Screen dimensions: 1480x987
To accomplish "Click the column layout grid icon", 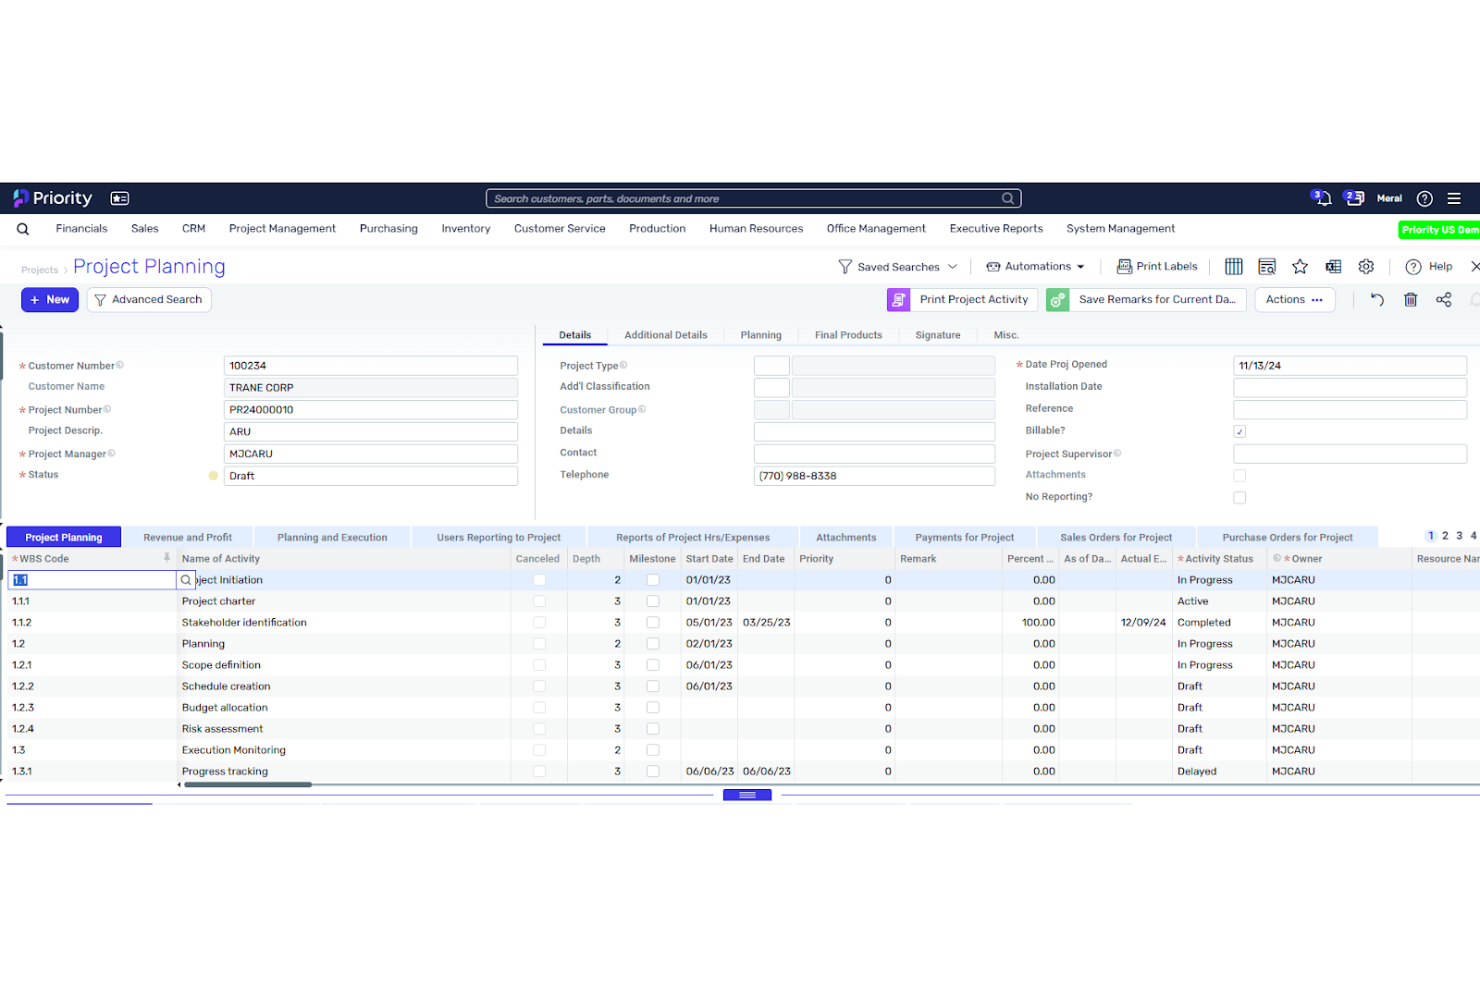I will pyautogui.click(x=1233, y=266).
